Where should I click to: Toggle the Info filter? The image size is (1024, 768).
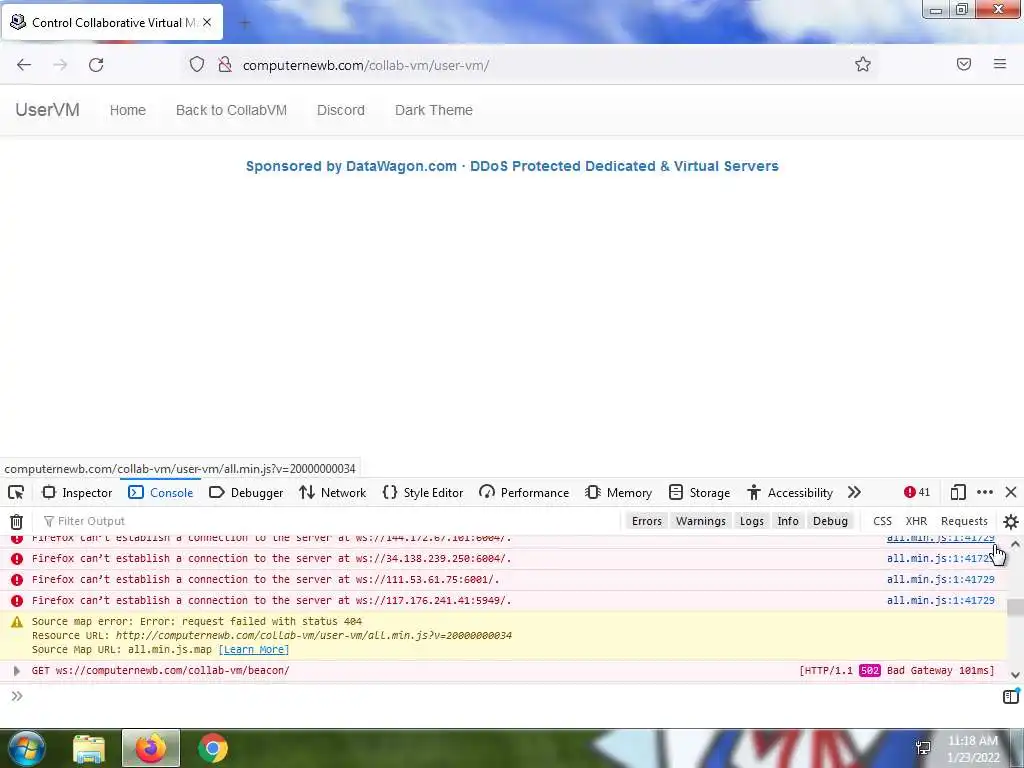click(788, 521)
